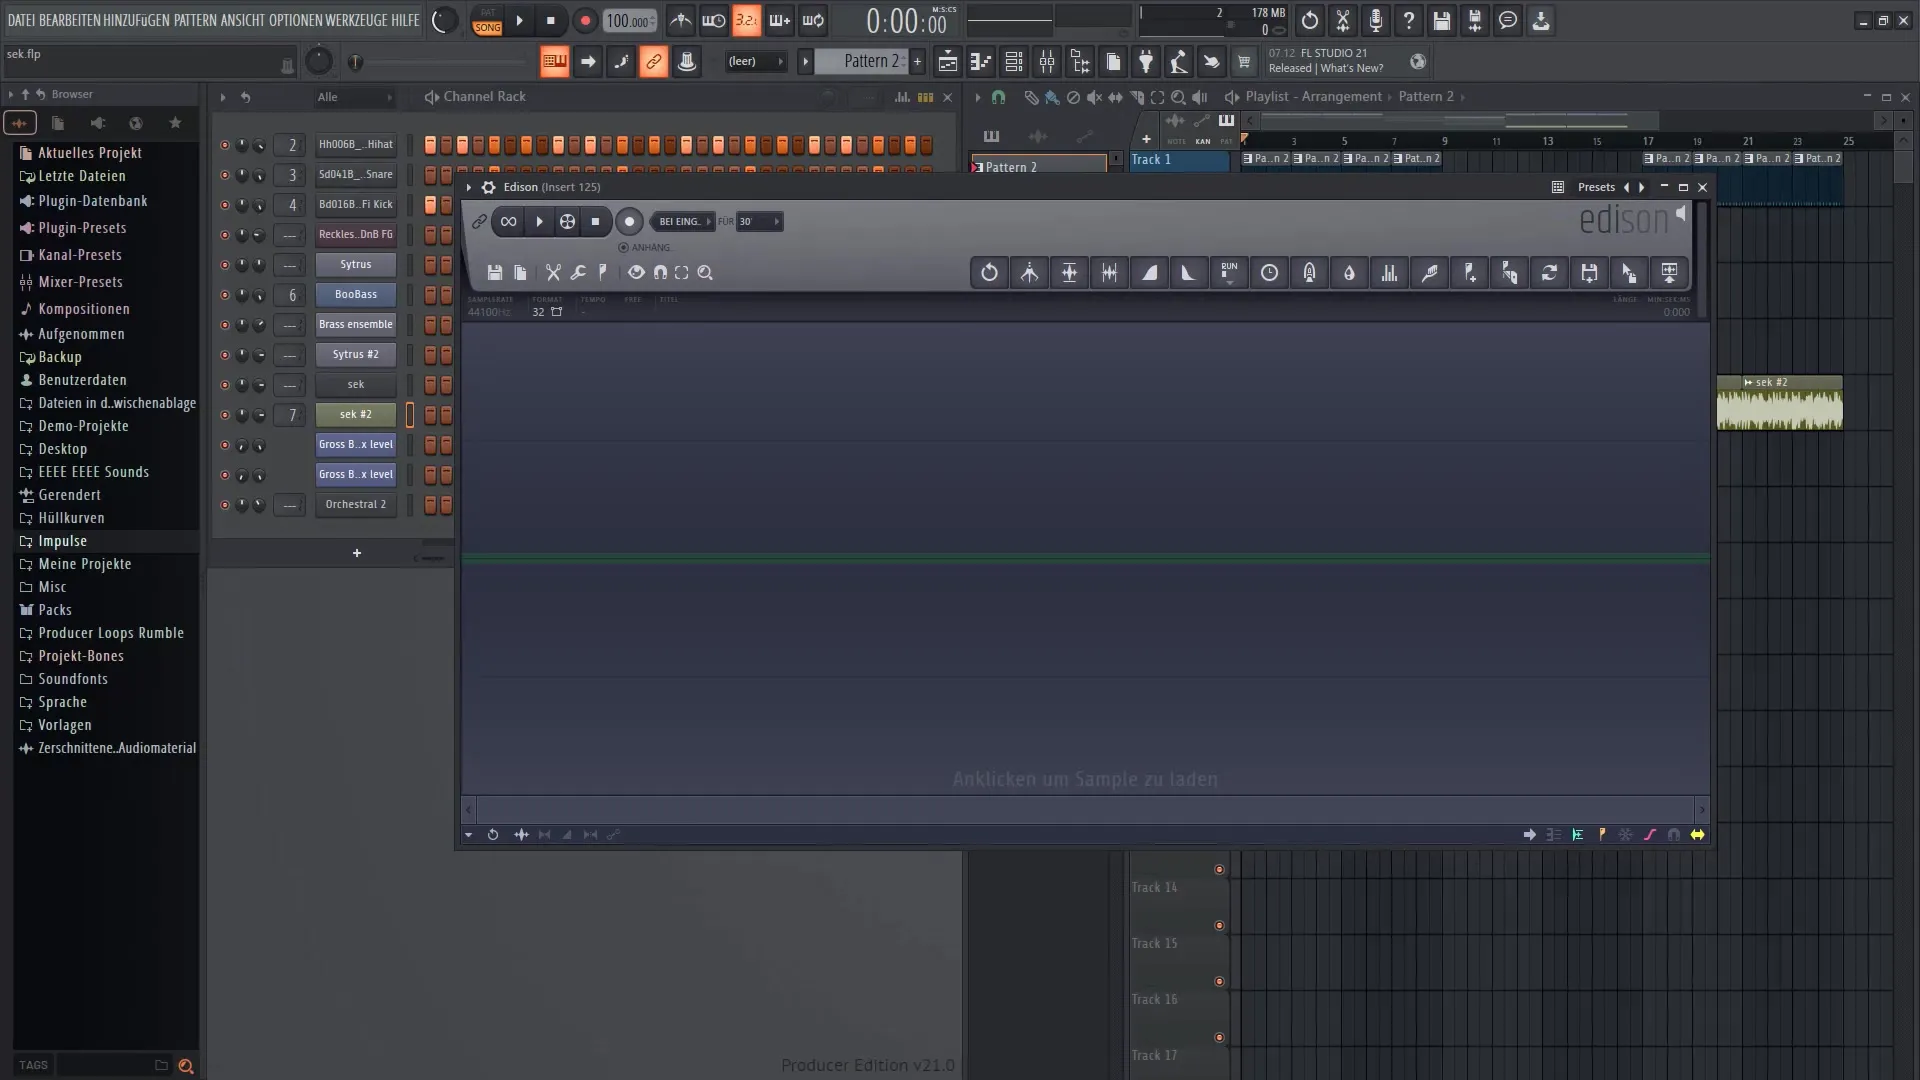Toggle mute LED for the sek #2 channel
1920x1080 pixels.
[x=224, y=415]
